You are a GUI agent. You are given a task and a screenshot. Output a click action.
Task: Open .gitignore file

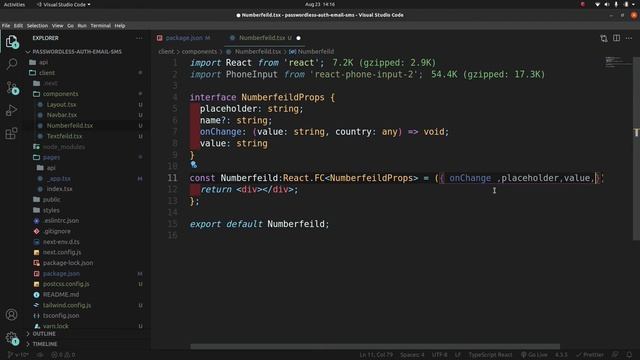(x=57, y=231)
